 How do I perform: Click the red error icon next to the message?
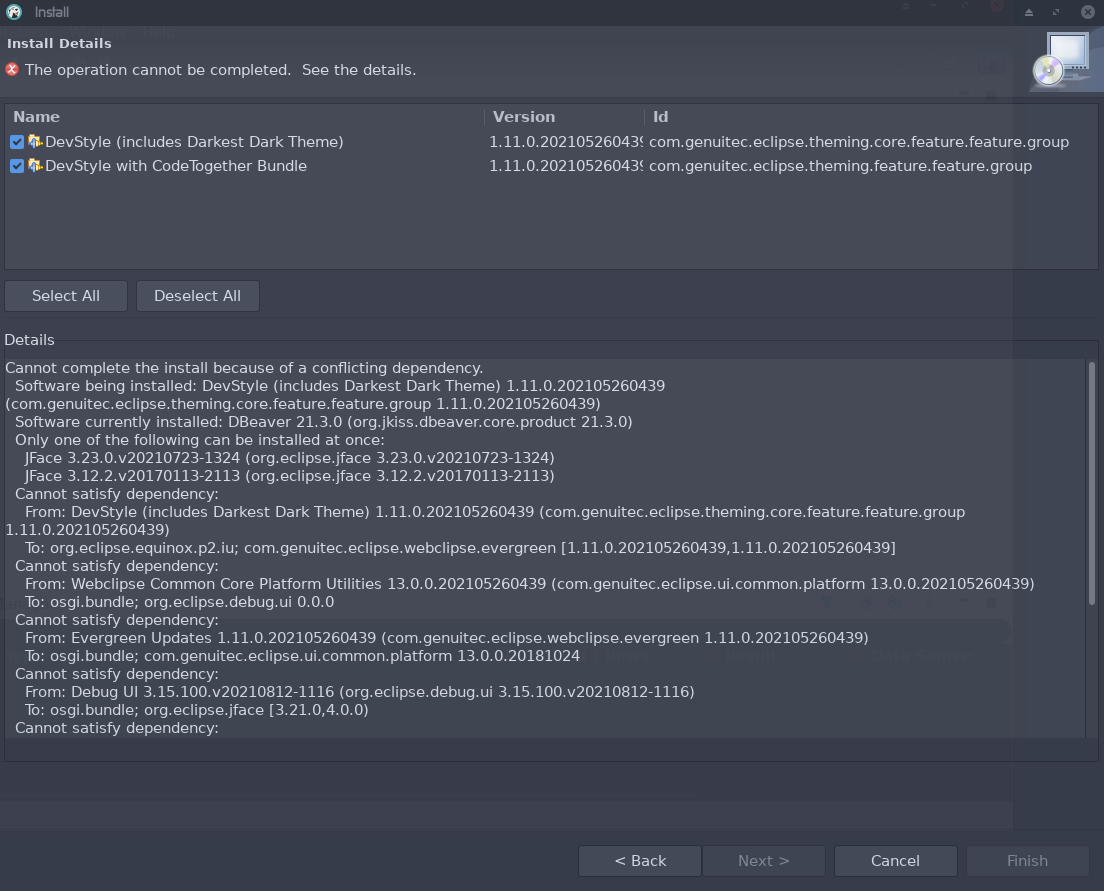(11, 69)
